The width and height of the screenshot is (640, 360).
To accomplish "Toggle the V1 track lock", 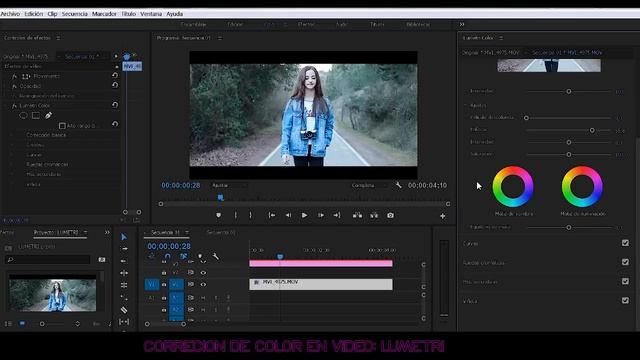I will tap(164, 284).
